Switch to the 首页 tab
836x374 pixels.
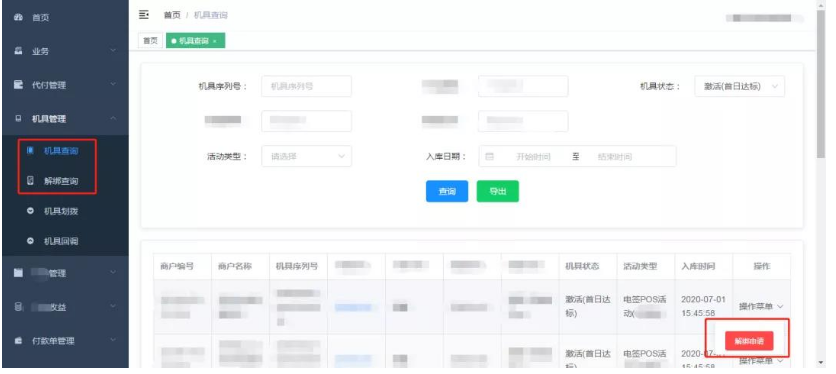coord(150,41)
